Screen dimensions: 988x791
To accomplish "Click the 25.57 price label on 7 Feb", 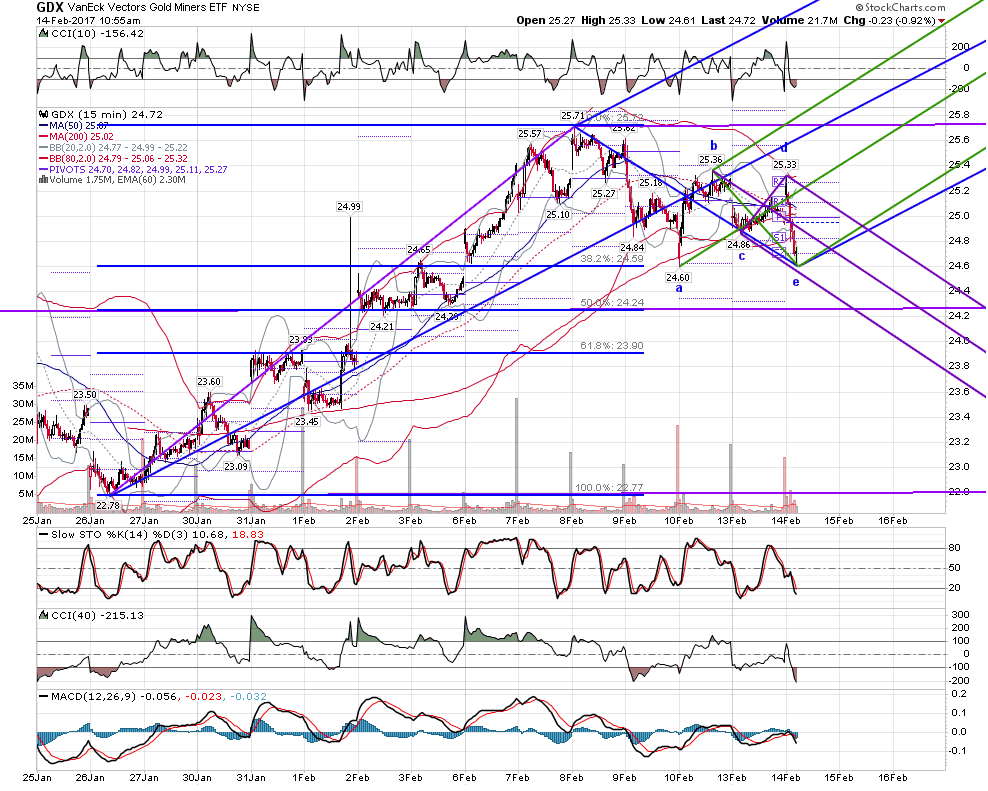I will click(x=530, y=134).
